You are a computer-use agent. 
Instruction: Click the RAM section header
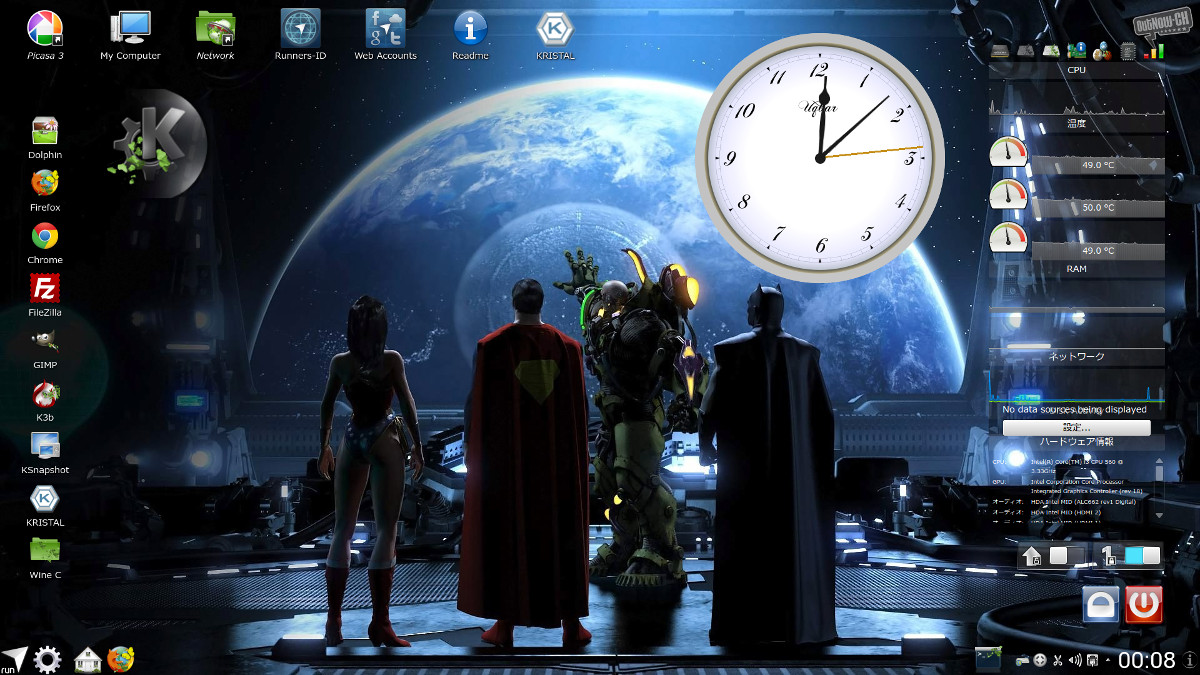point(1076,269)
